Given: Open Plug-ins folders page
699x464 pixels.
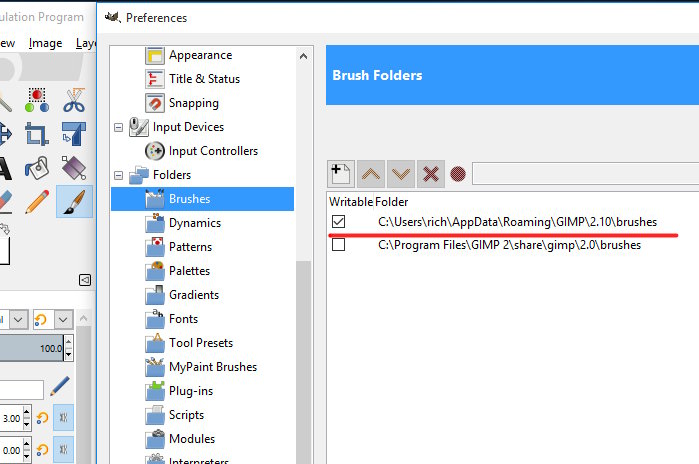Looking at the screenshot, I should [191, 391].
